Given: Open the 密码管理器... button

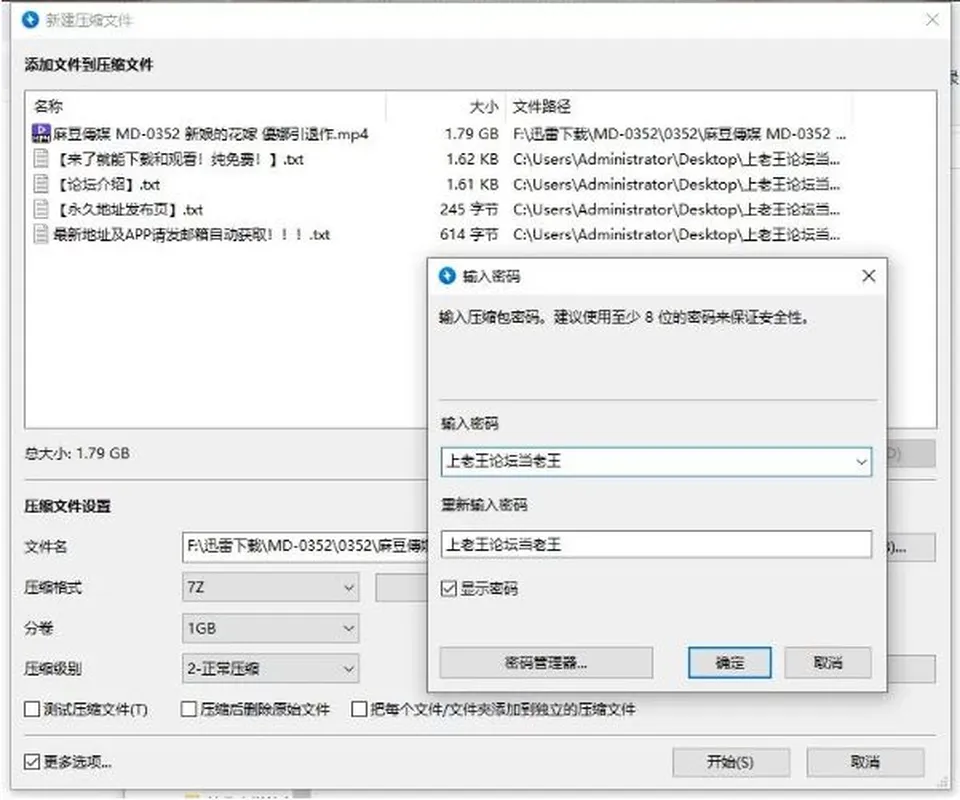Looking at the screenshot, I should [x=546, y=662].
